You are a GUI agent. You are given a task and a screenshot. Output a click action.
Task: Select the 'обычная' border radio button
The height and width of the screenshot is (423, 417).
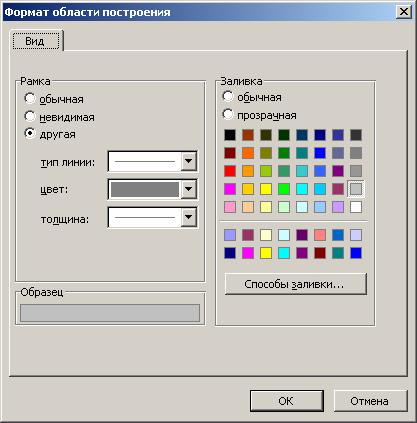(30, 98)
